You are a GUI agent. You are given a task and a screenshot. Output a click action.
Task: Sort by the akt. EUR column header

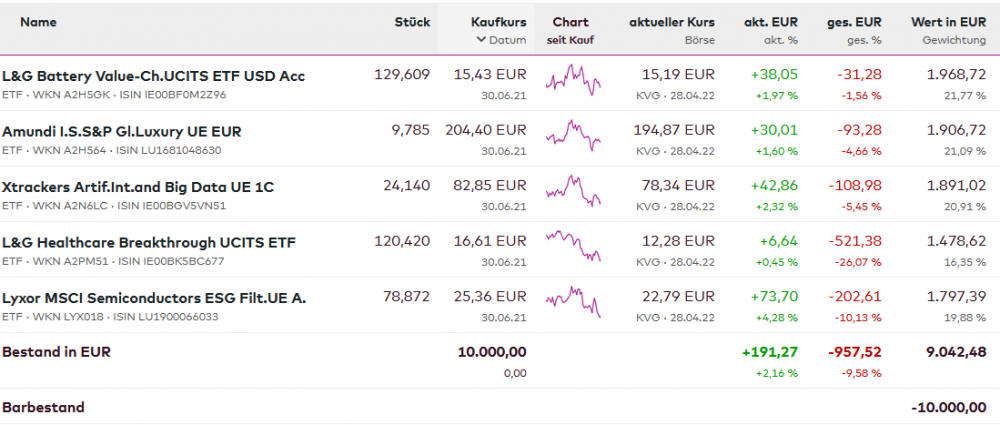[x=770, y=21]
